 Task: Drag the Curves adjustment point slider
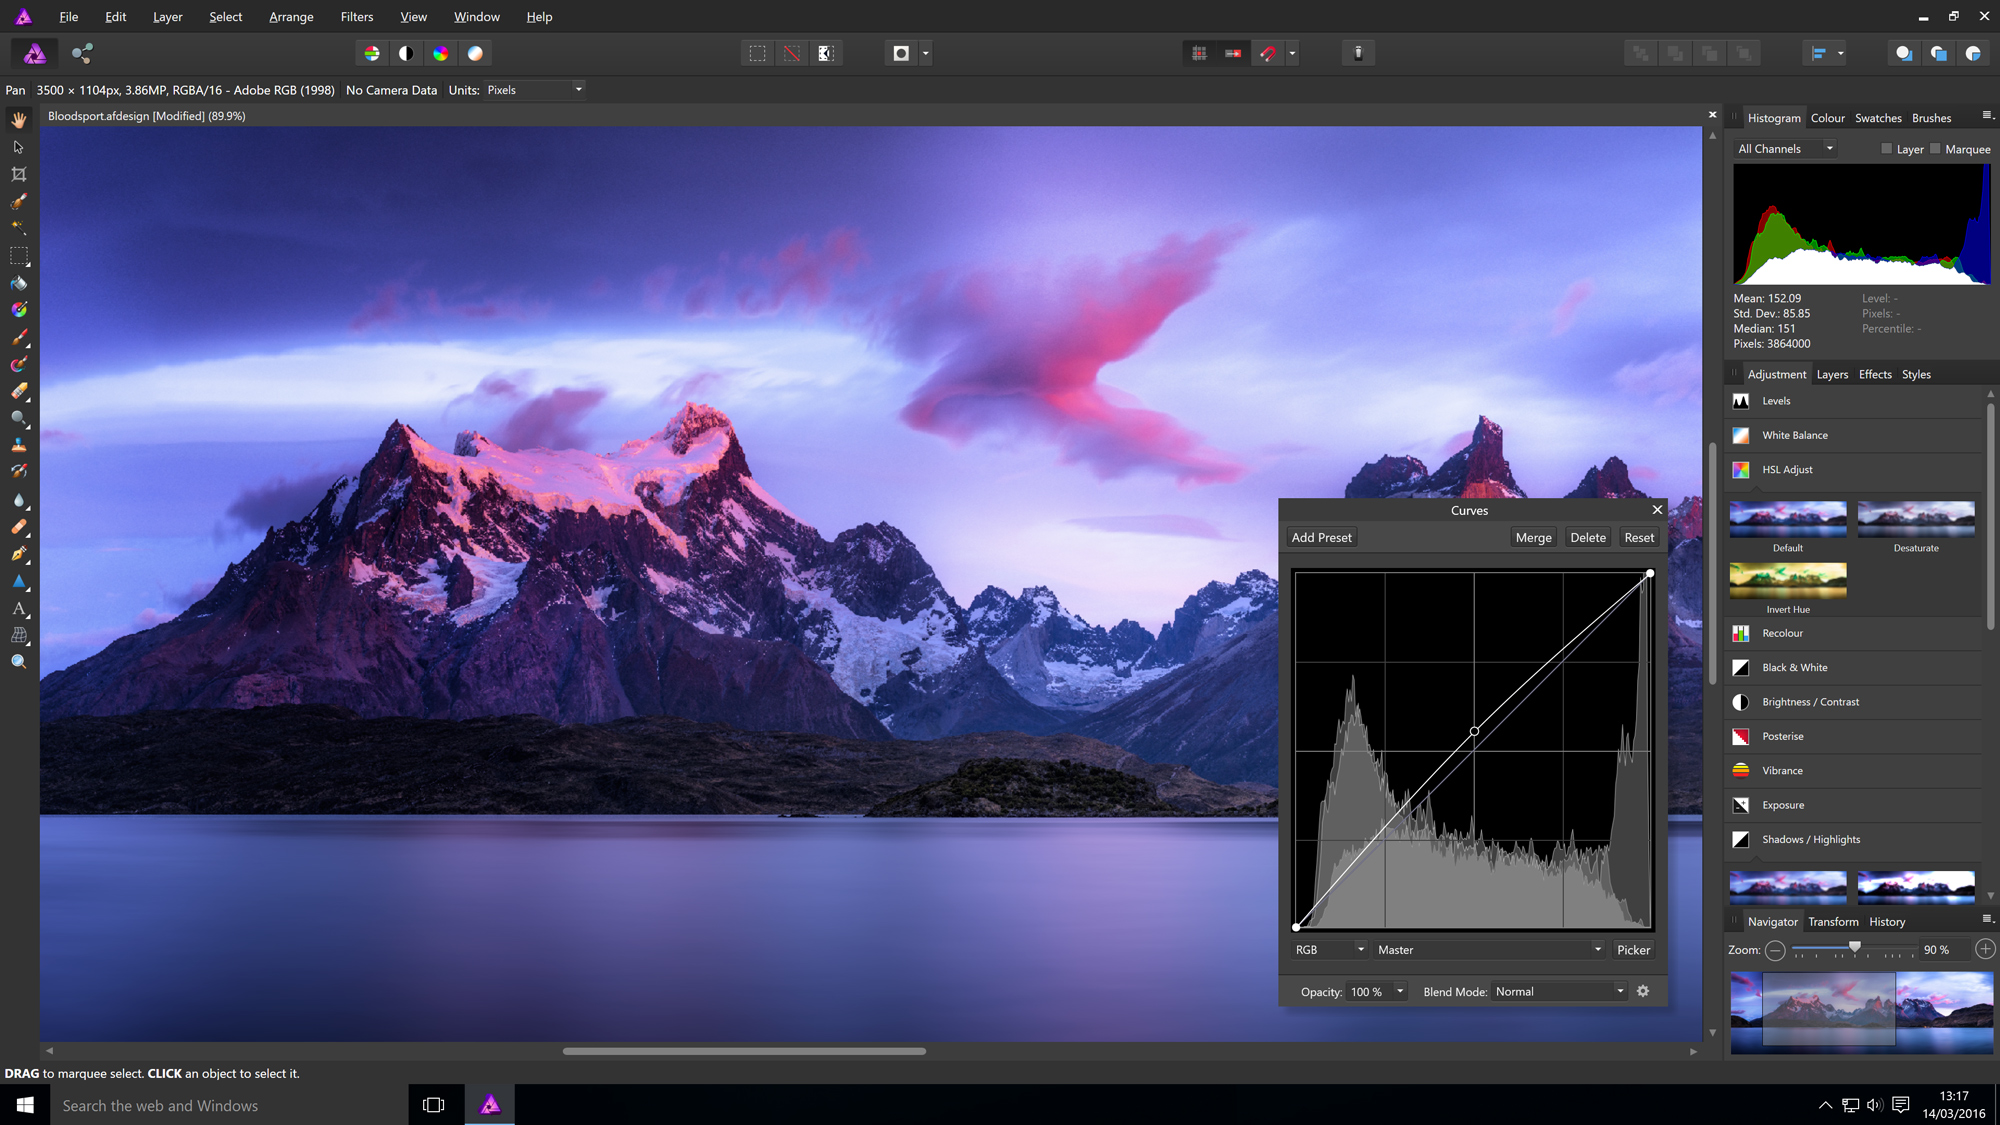[x=1474, y=731]
